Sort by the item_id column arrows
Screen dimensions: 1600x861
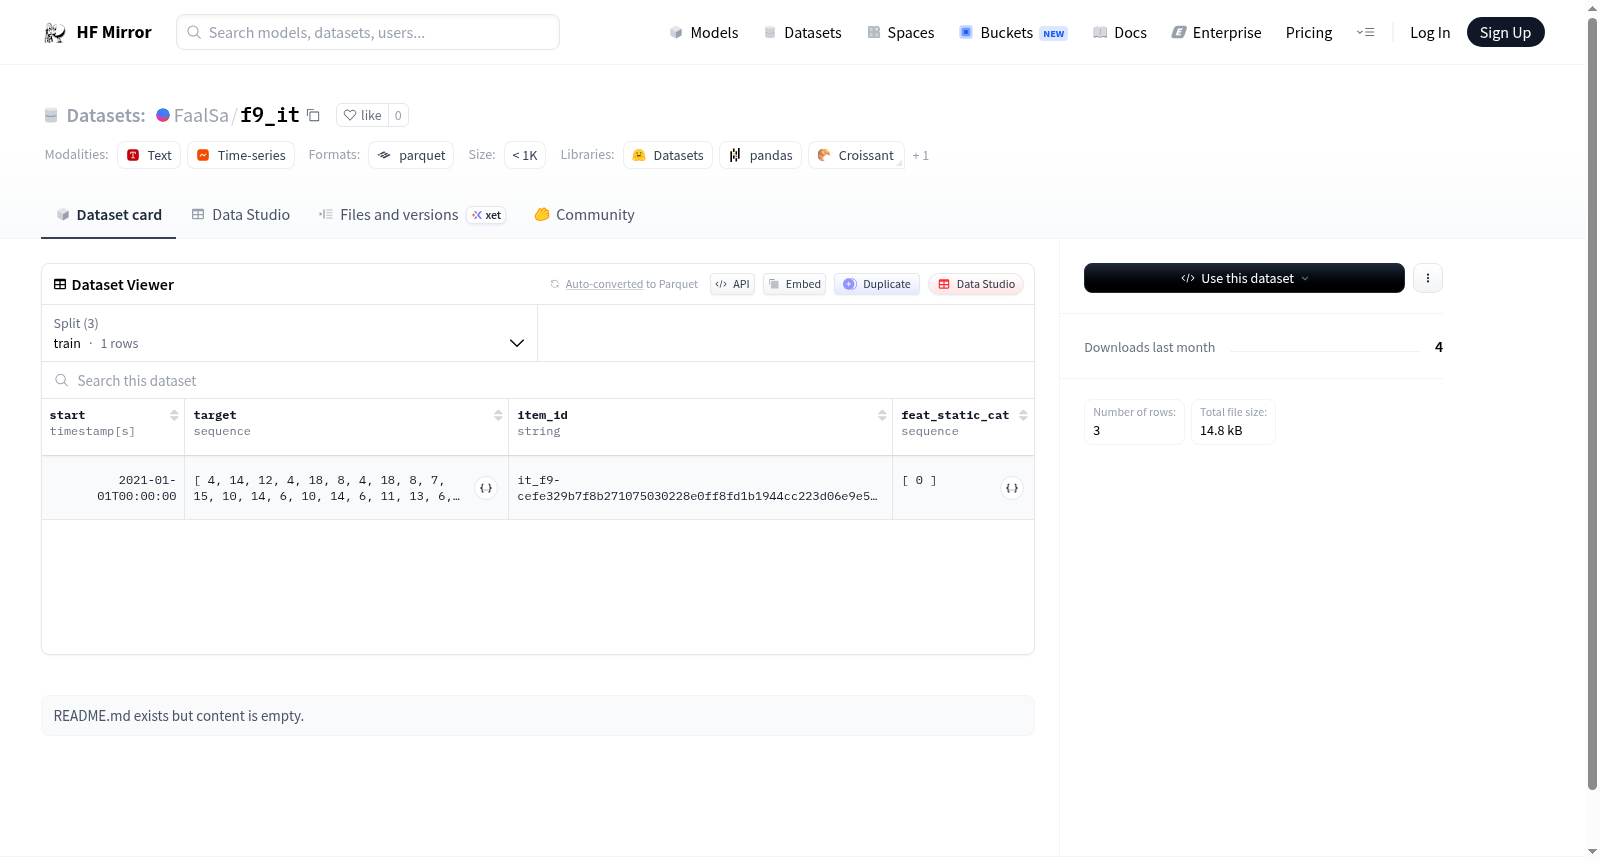[x=882, y=415]
